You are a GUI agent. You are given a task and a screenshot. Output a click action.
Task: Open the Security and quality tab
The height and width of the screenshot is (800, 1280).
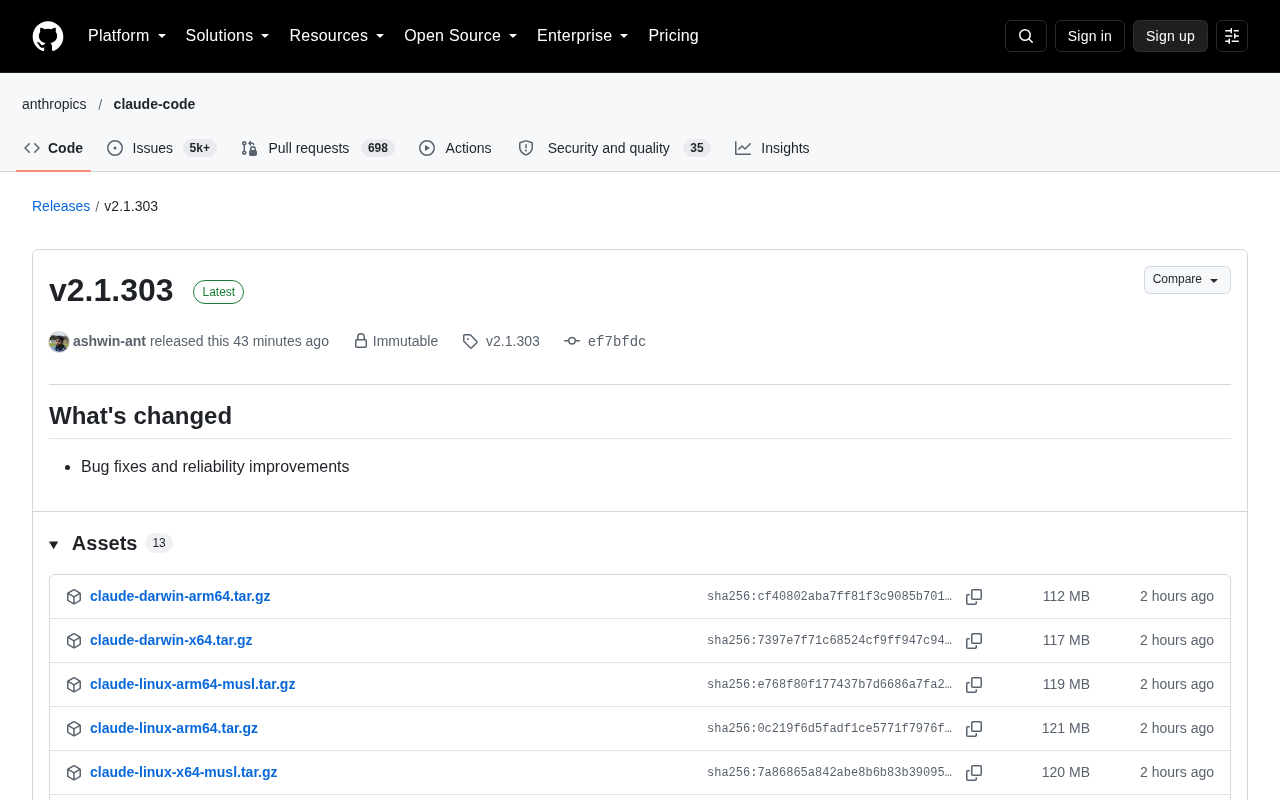coord(614,148)
